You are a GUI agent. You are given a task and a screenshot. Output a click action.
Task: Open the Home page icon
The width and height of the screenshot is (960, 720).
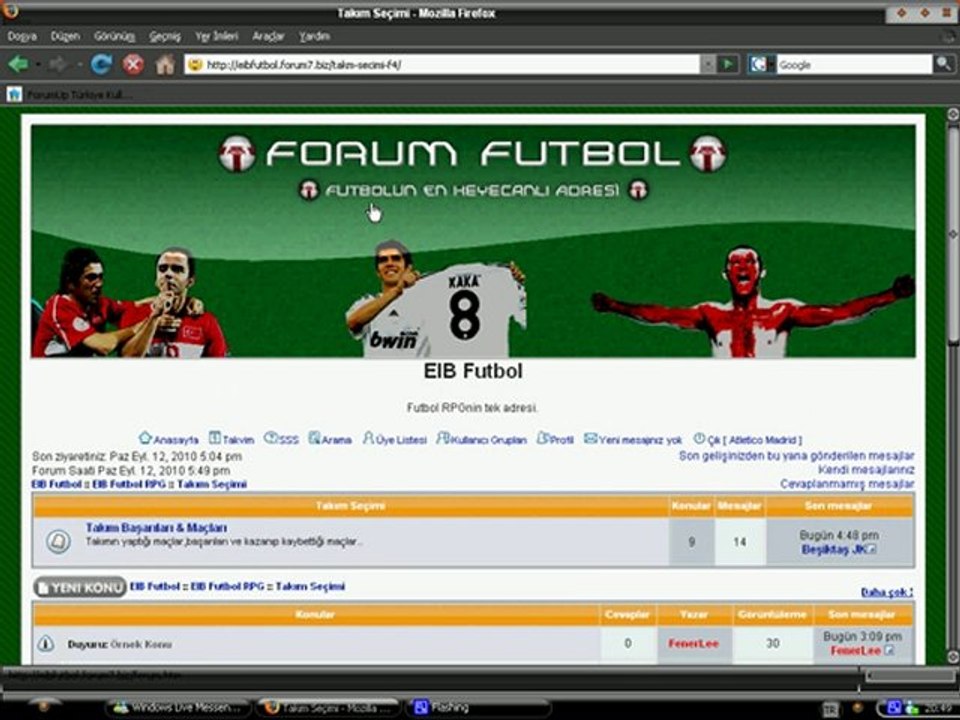(165, 64)
